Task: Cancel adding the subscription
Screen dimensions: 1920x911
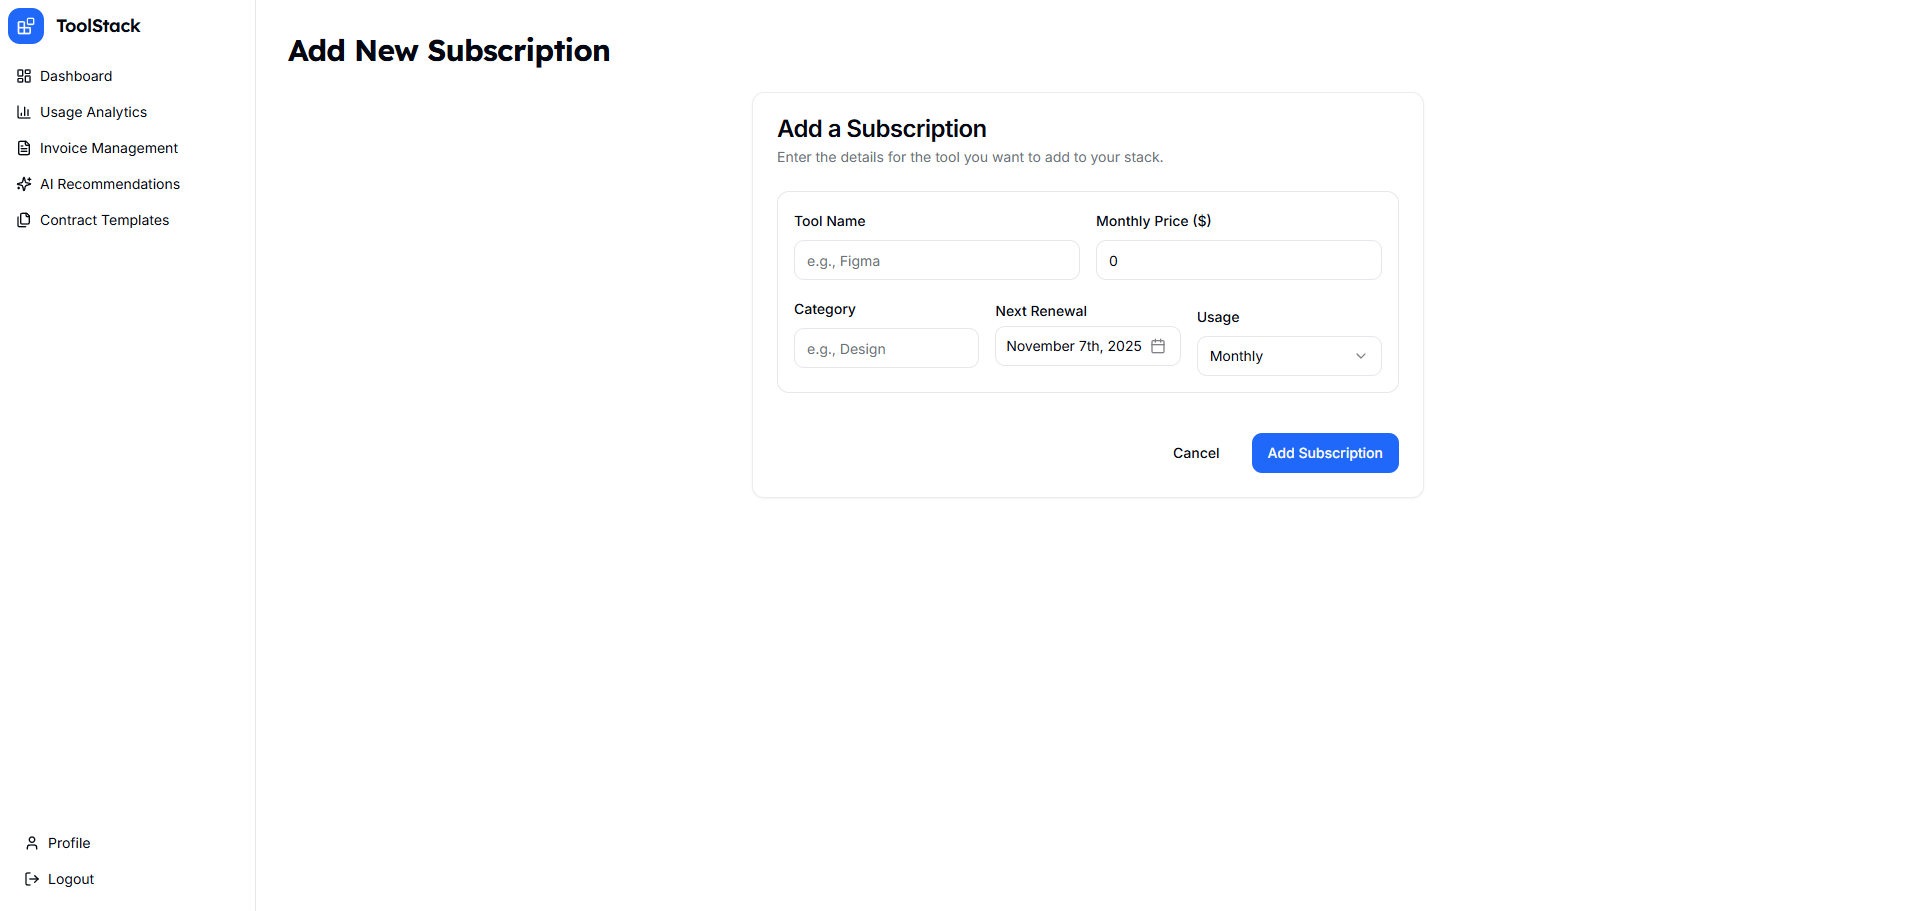Action: [1195, 453]
